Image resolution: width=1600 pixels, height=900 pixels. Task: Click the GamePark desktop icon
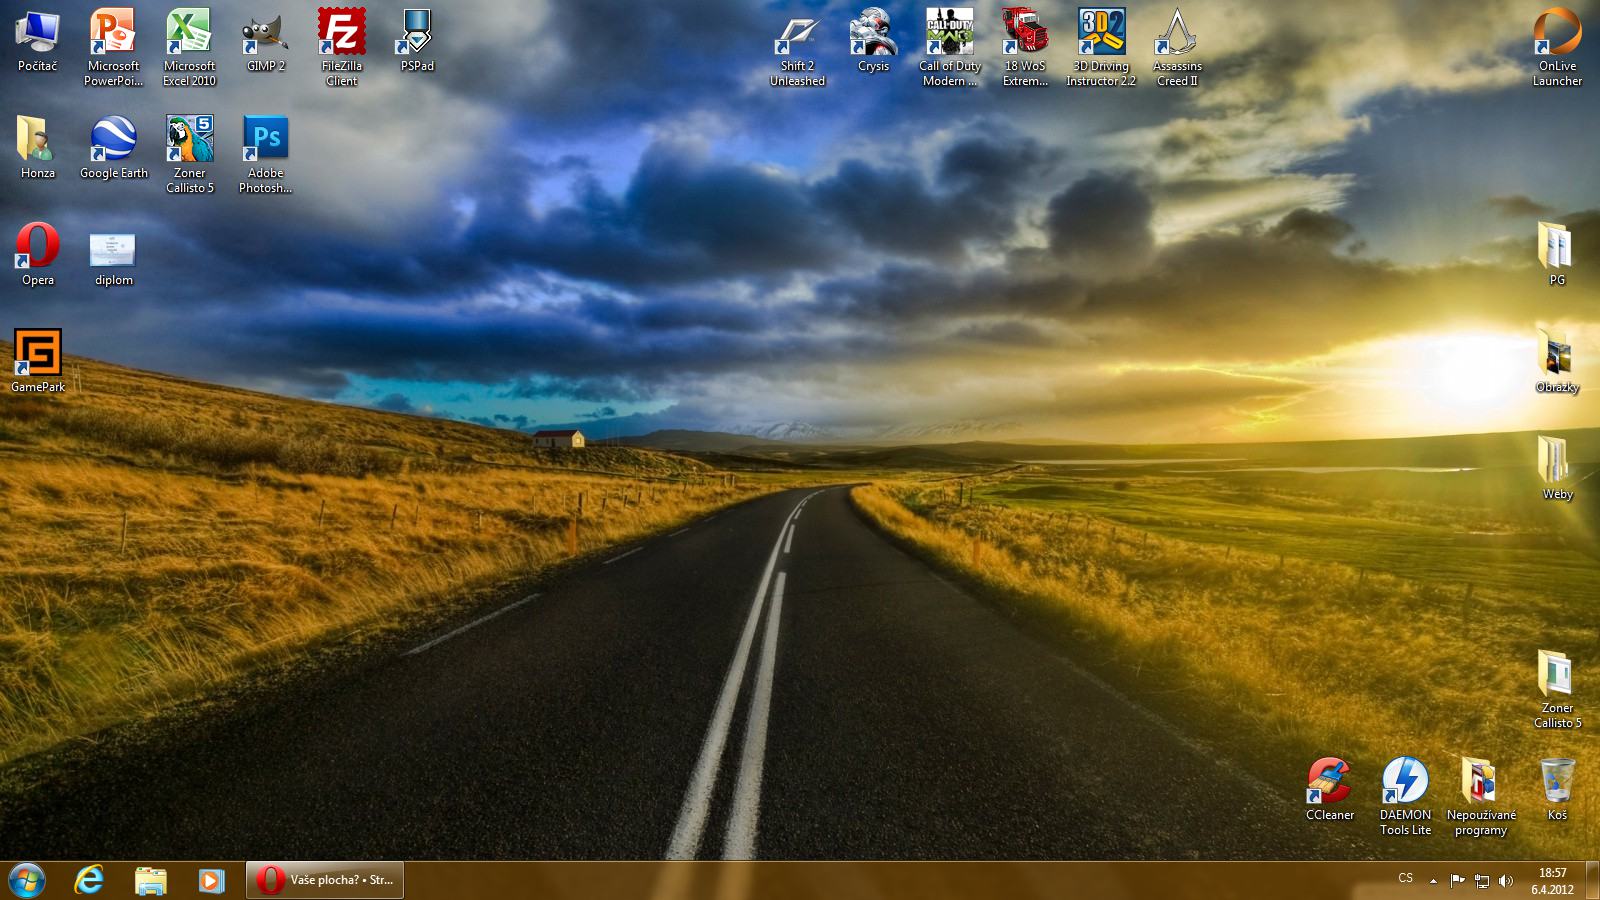38,354
